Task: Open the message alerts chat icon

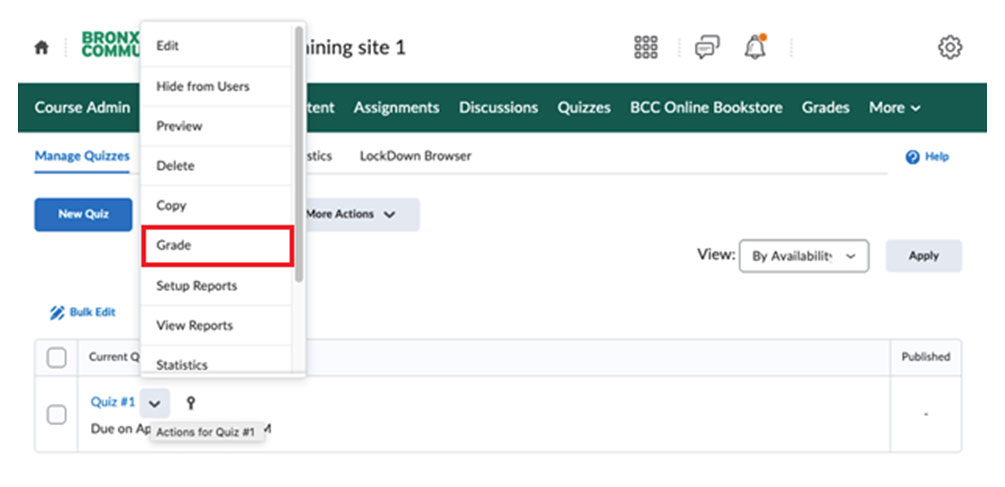Action: click(707, 47)
